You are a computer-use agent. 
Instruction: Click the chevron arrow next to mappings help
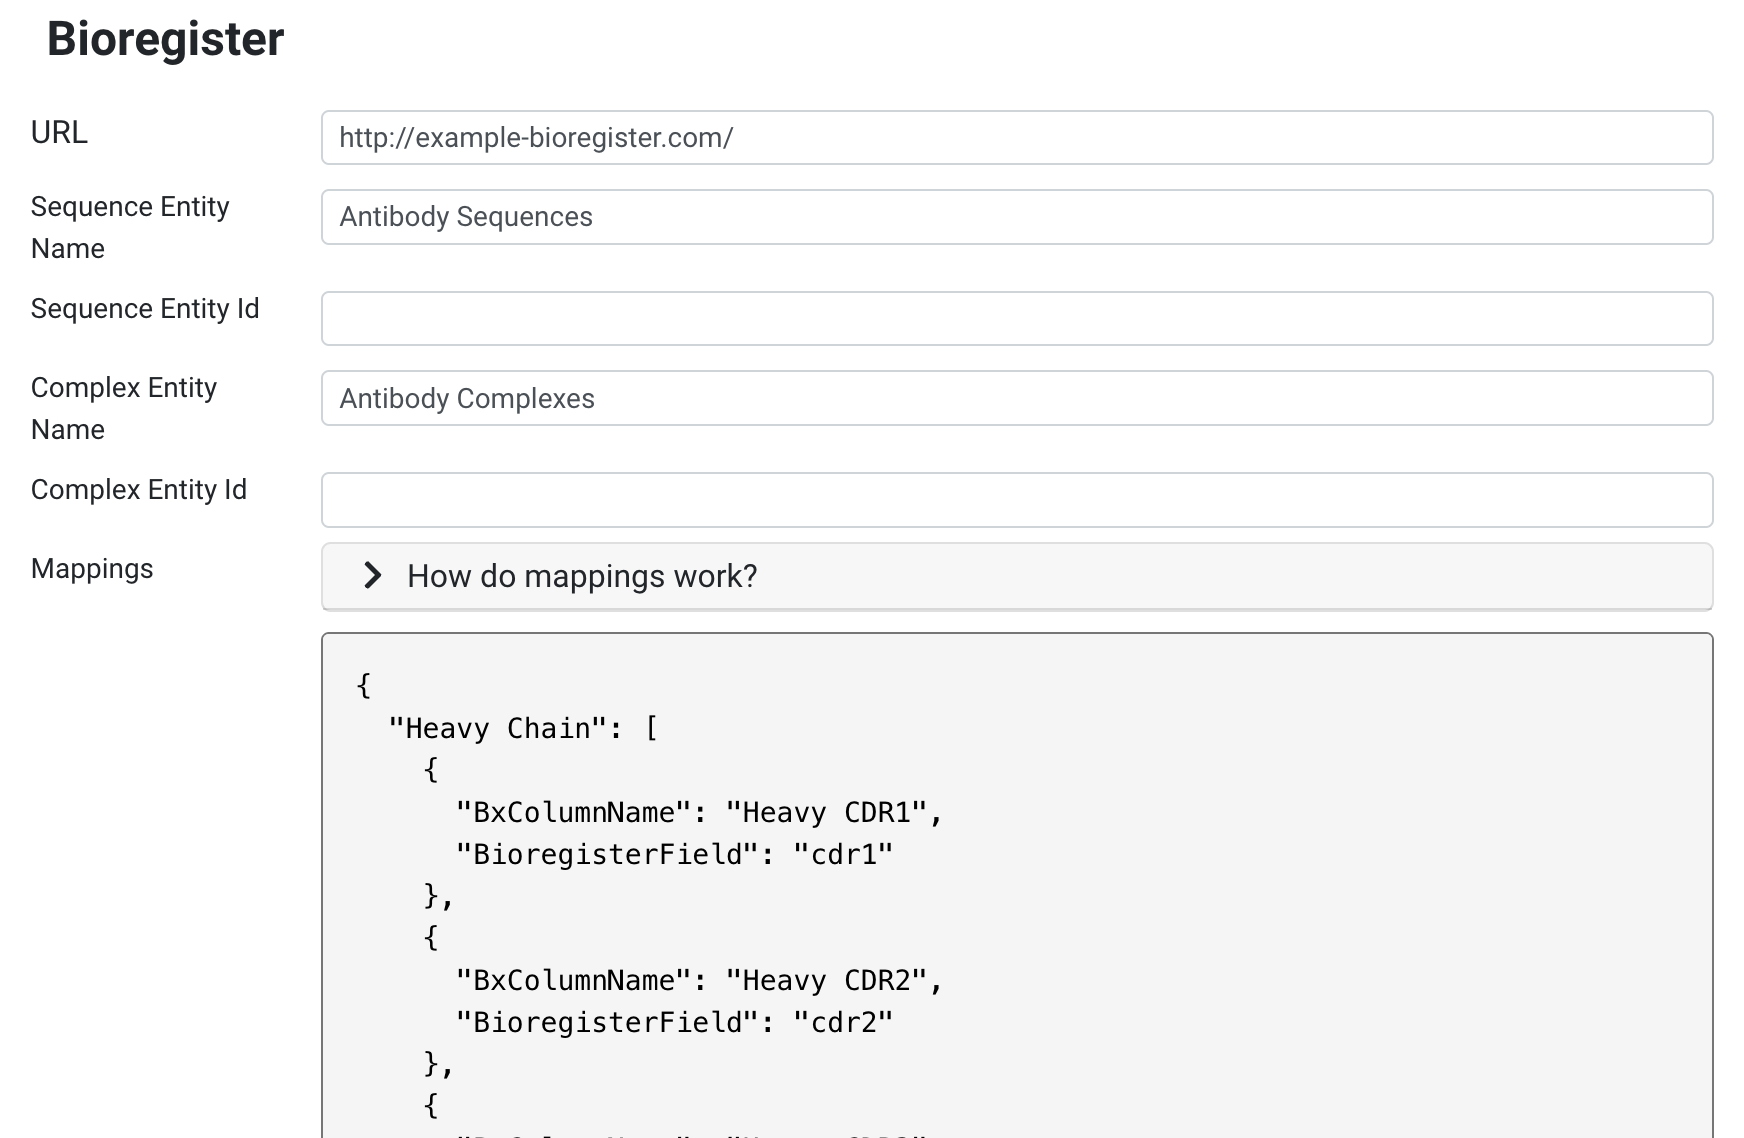click(x=371, y=576)
